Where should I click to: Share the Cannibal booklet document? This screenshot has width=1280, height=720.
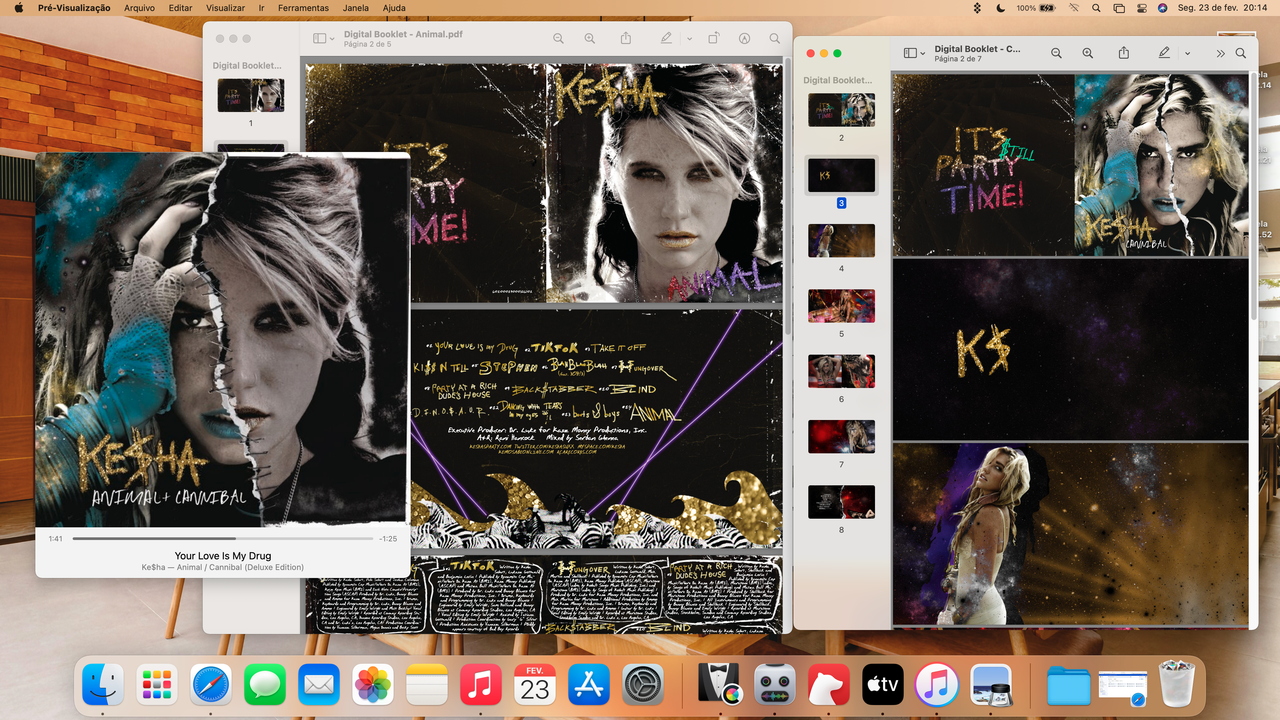(1124, 53)
